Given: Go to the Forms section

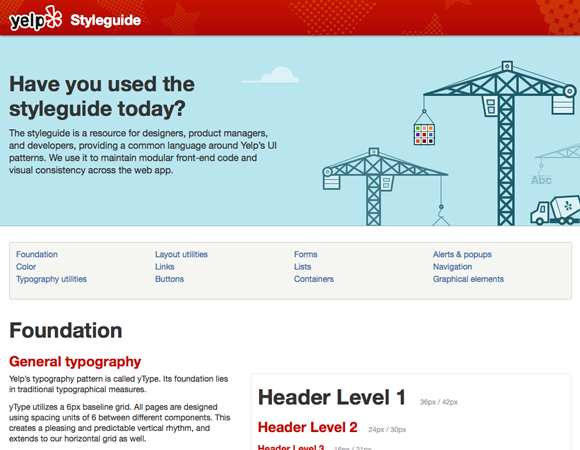Looking at the screenshot, I should tap(306, 254).
